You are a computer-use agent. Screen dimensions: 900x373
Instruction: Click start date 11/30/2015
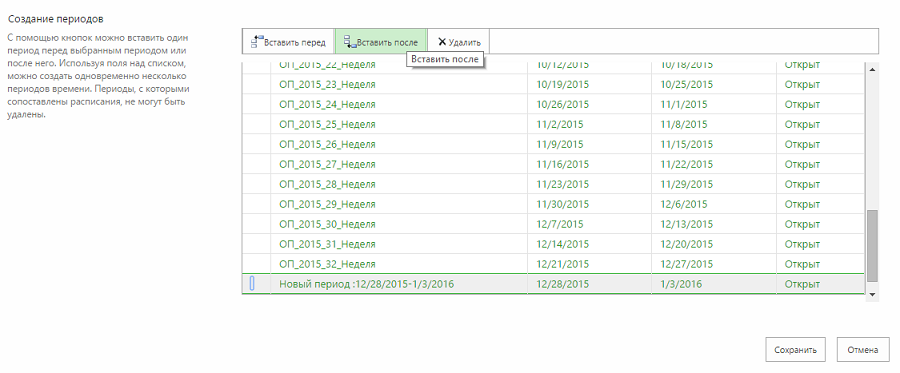click(563, 204)
